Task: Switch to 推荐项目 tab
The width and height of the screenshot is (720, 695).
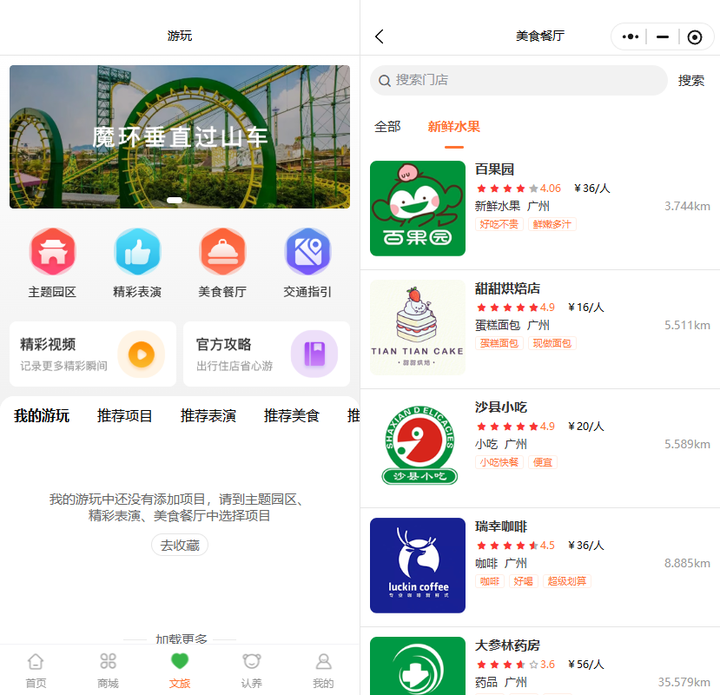Action: (x=124, y=416)
